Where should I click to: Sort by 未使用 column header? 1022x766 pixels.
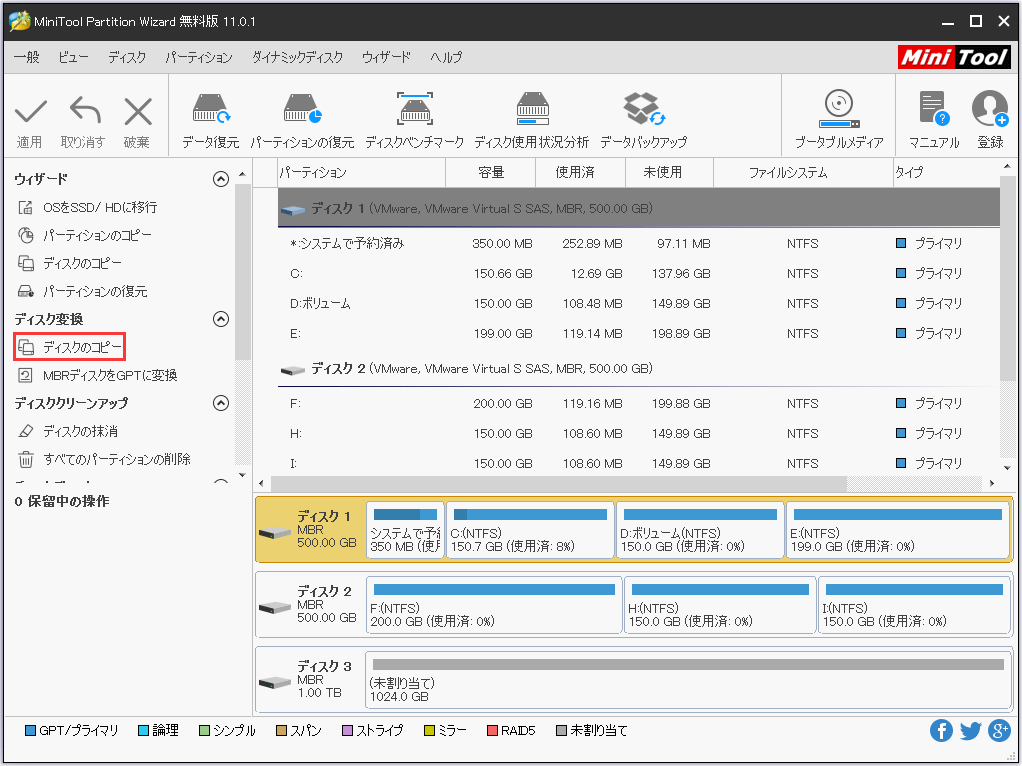pos(669,173)
